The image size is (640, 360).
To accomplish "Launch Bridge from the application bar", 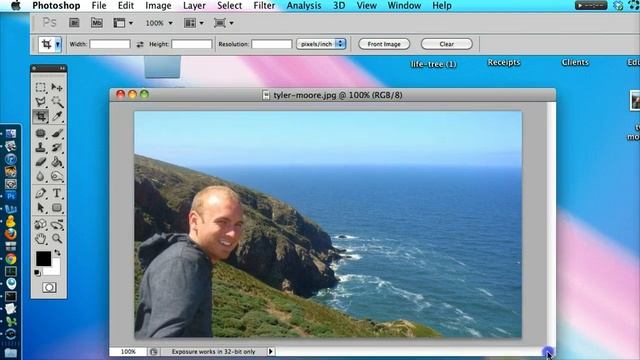I will [74, 23].
